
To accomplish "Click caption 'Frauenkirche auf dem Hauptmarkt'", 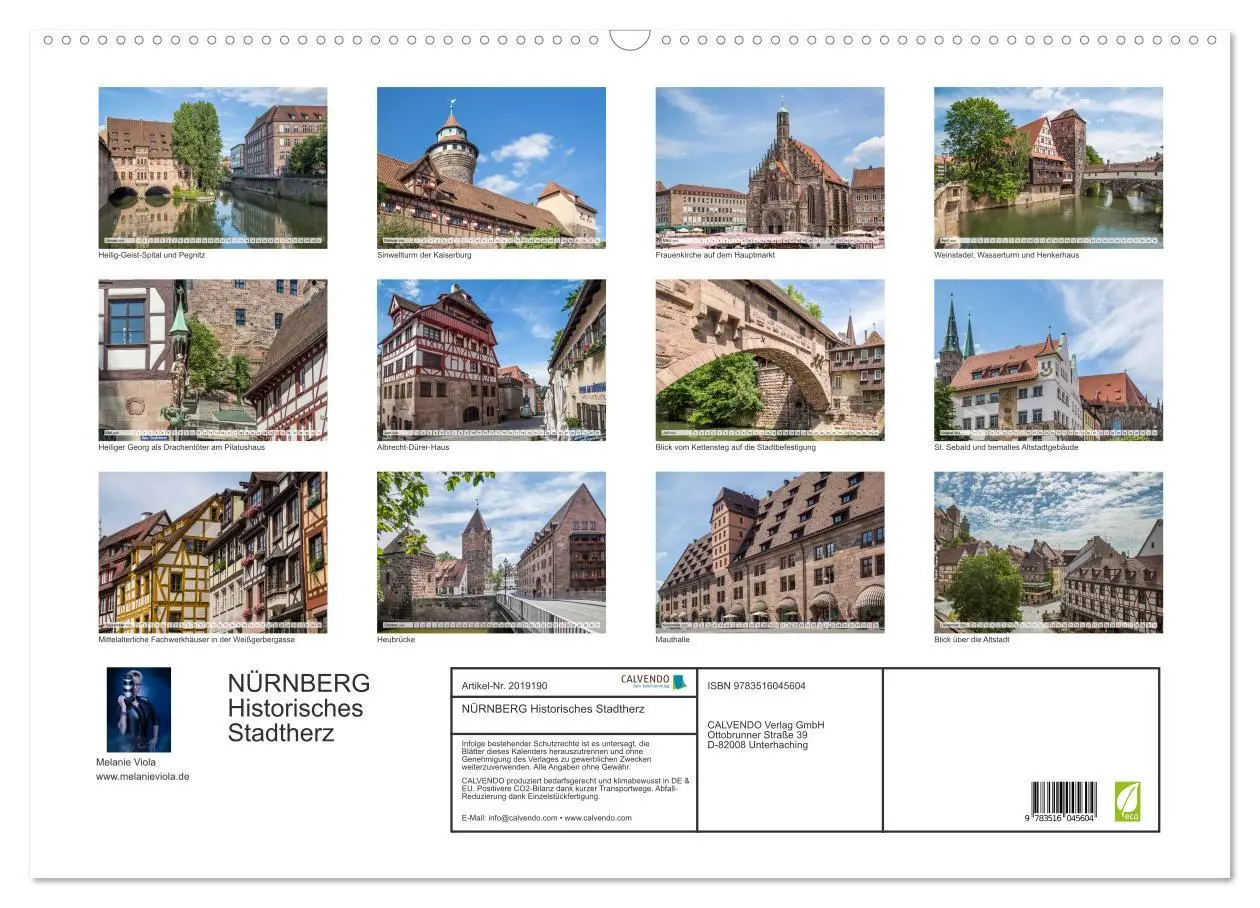I will click(715, 255).
